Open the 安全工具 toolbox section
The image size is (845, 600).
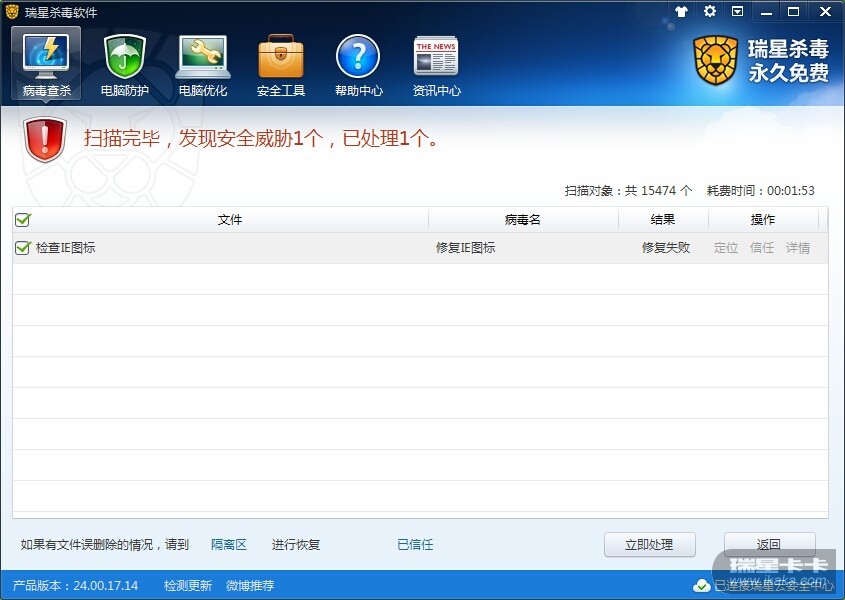click(281, 64)
